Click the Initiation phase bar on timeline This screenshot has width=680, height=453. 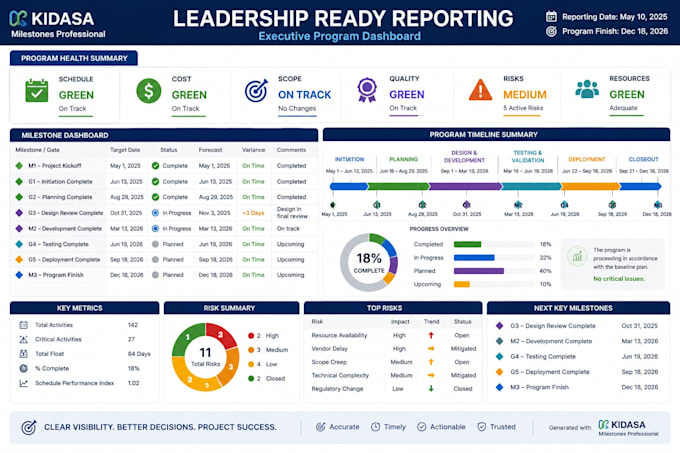click(349, 186)
